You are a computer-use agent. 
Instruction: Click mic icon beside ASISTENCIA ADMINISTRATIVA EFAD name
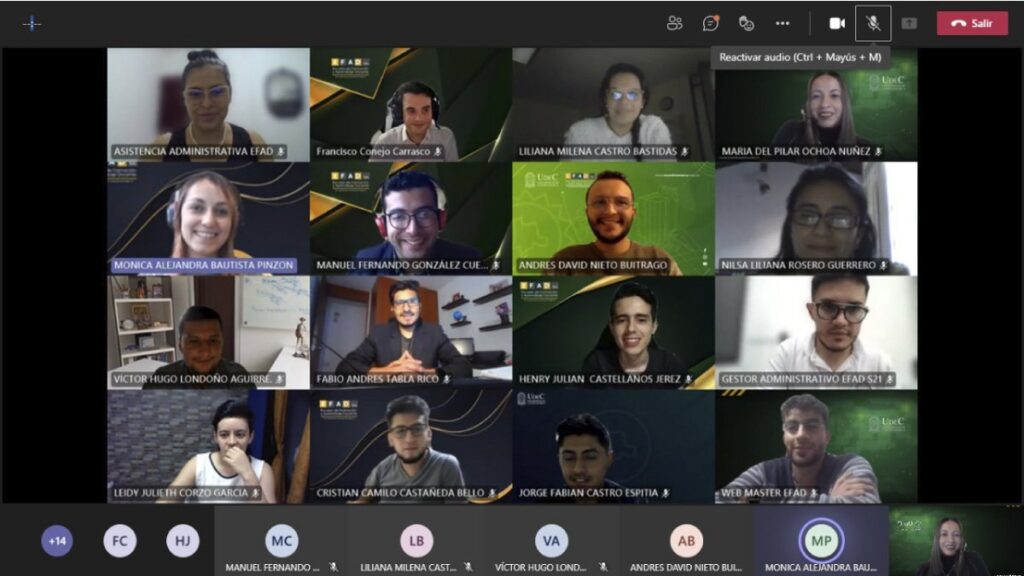coord(281,152)
